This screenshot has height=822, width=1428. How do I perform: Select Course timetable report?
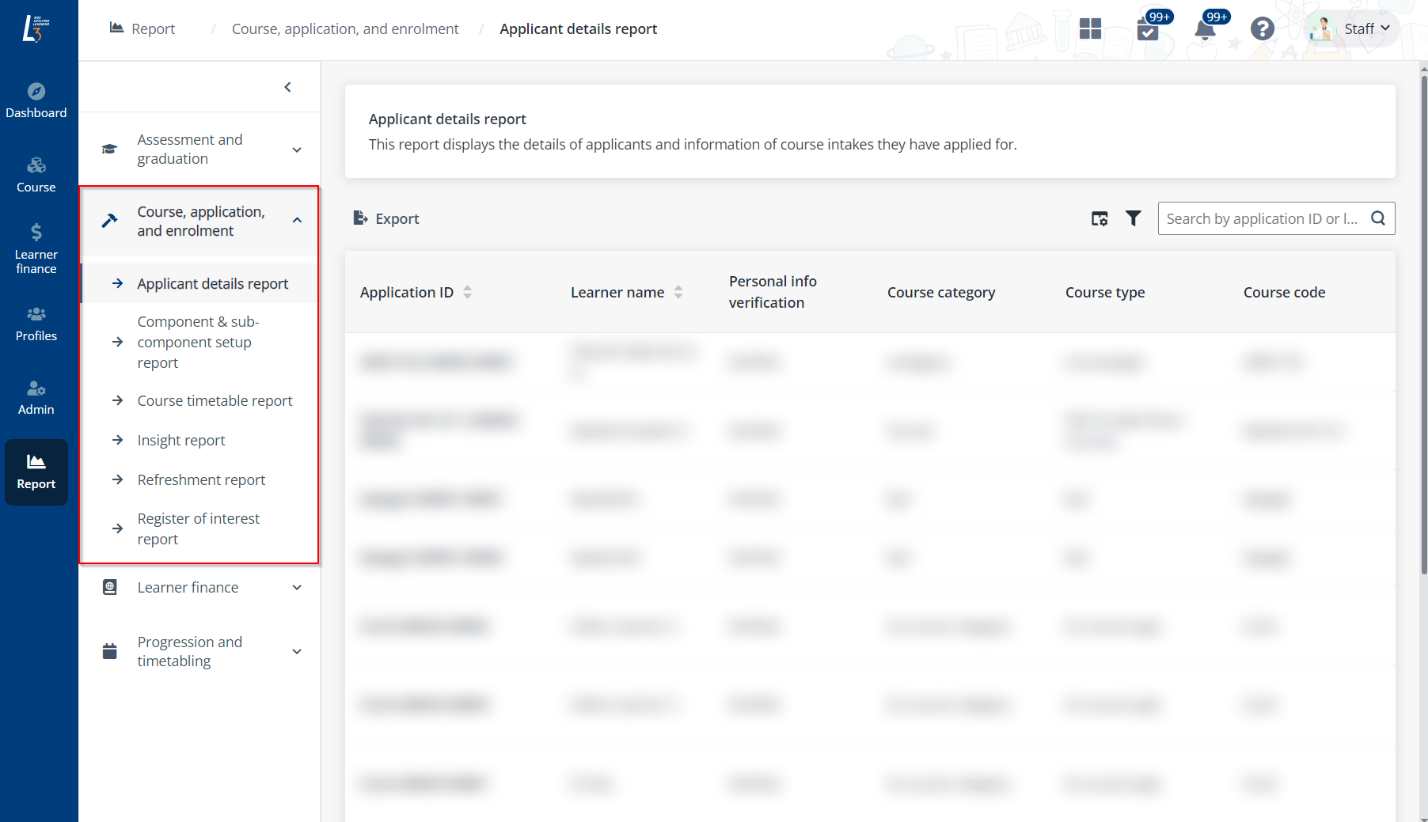click(215, 401)
